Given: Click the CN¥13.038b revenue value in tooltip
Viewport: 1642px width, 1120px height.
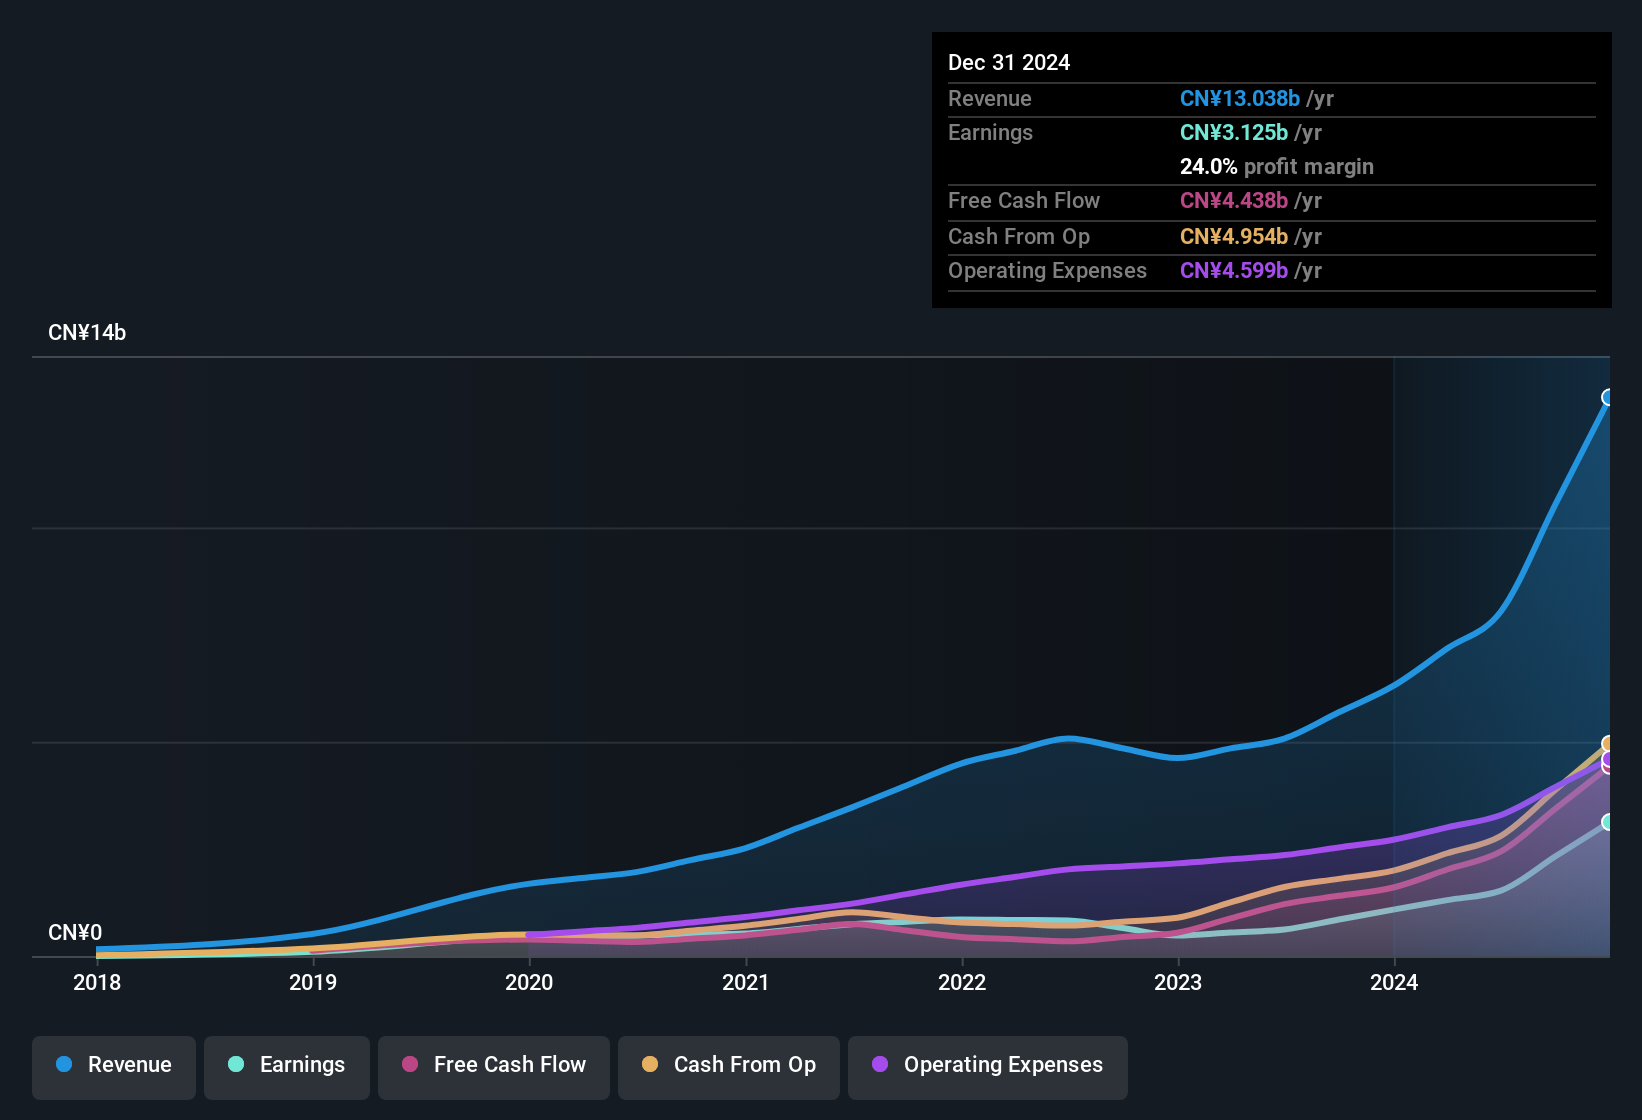Looking at the screenshot, I should point(1240,98).
